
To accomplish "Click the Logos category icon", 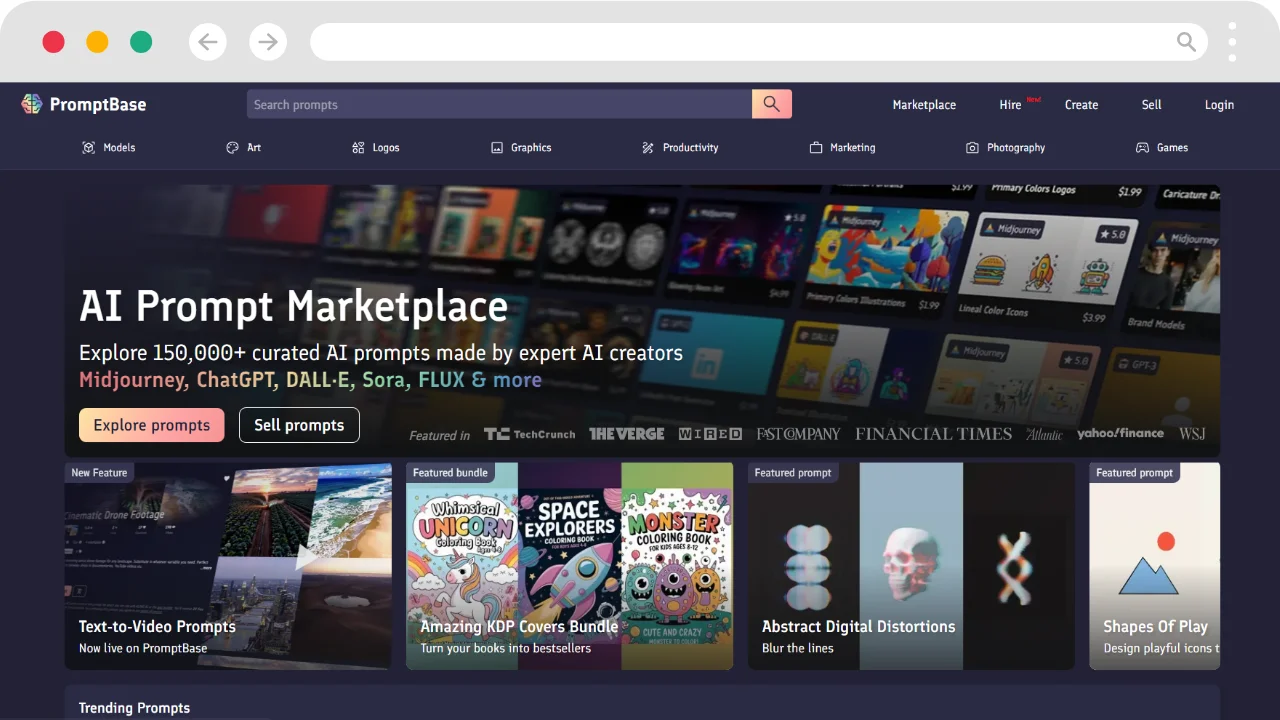I will click(358, 147).
